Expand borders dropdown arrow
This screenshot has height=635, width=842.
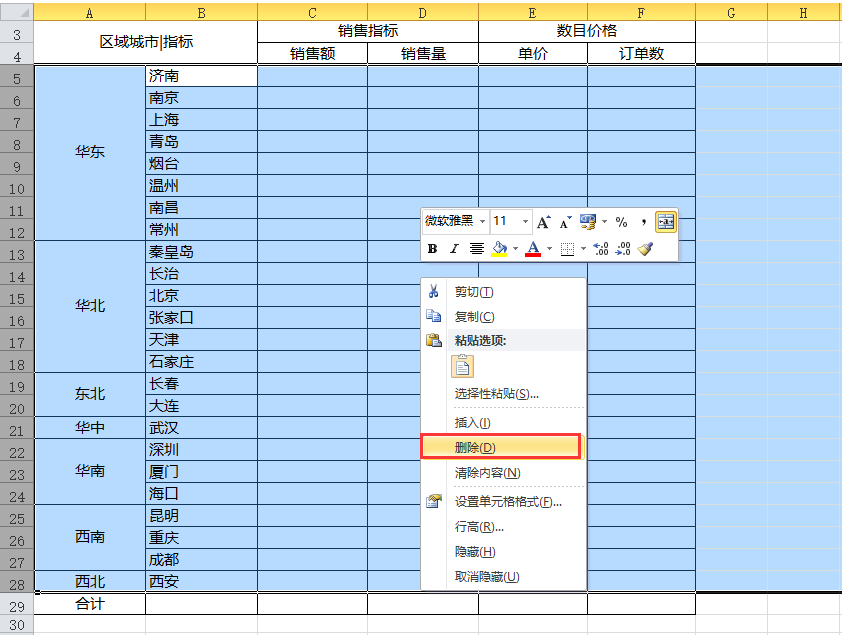(583, 249)
